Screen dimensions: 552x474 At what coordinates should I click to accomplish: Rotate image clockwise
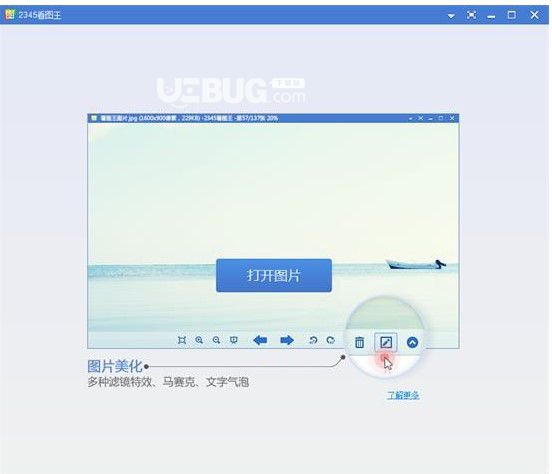[331, 340]
